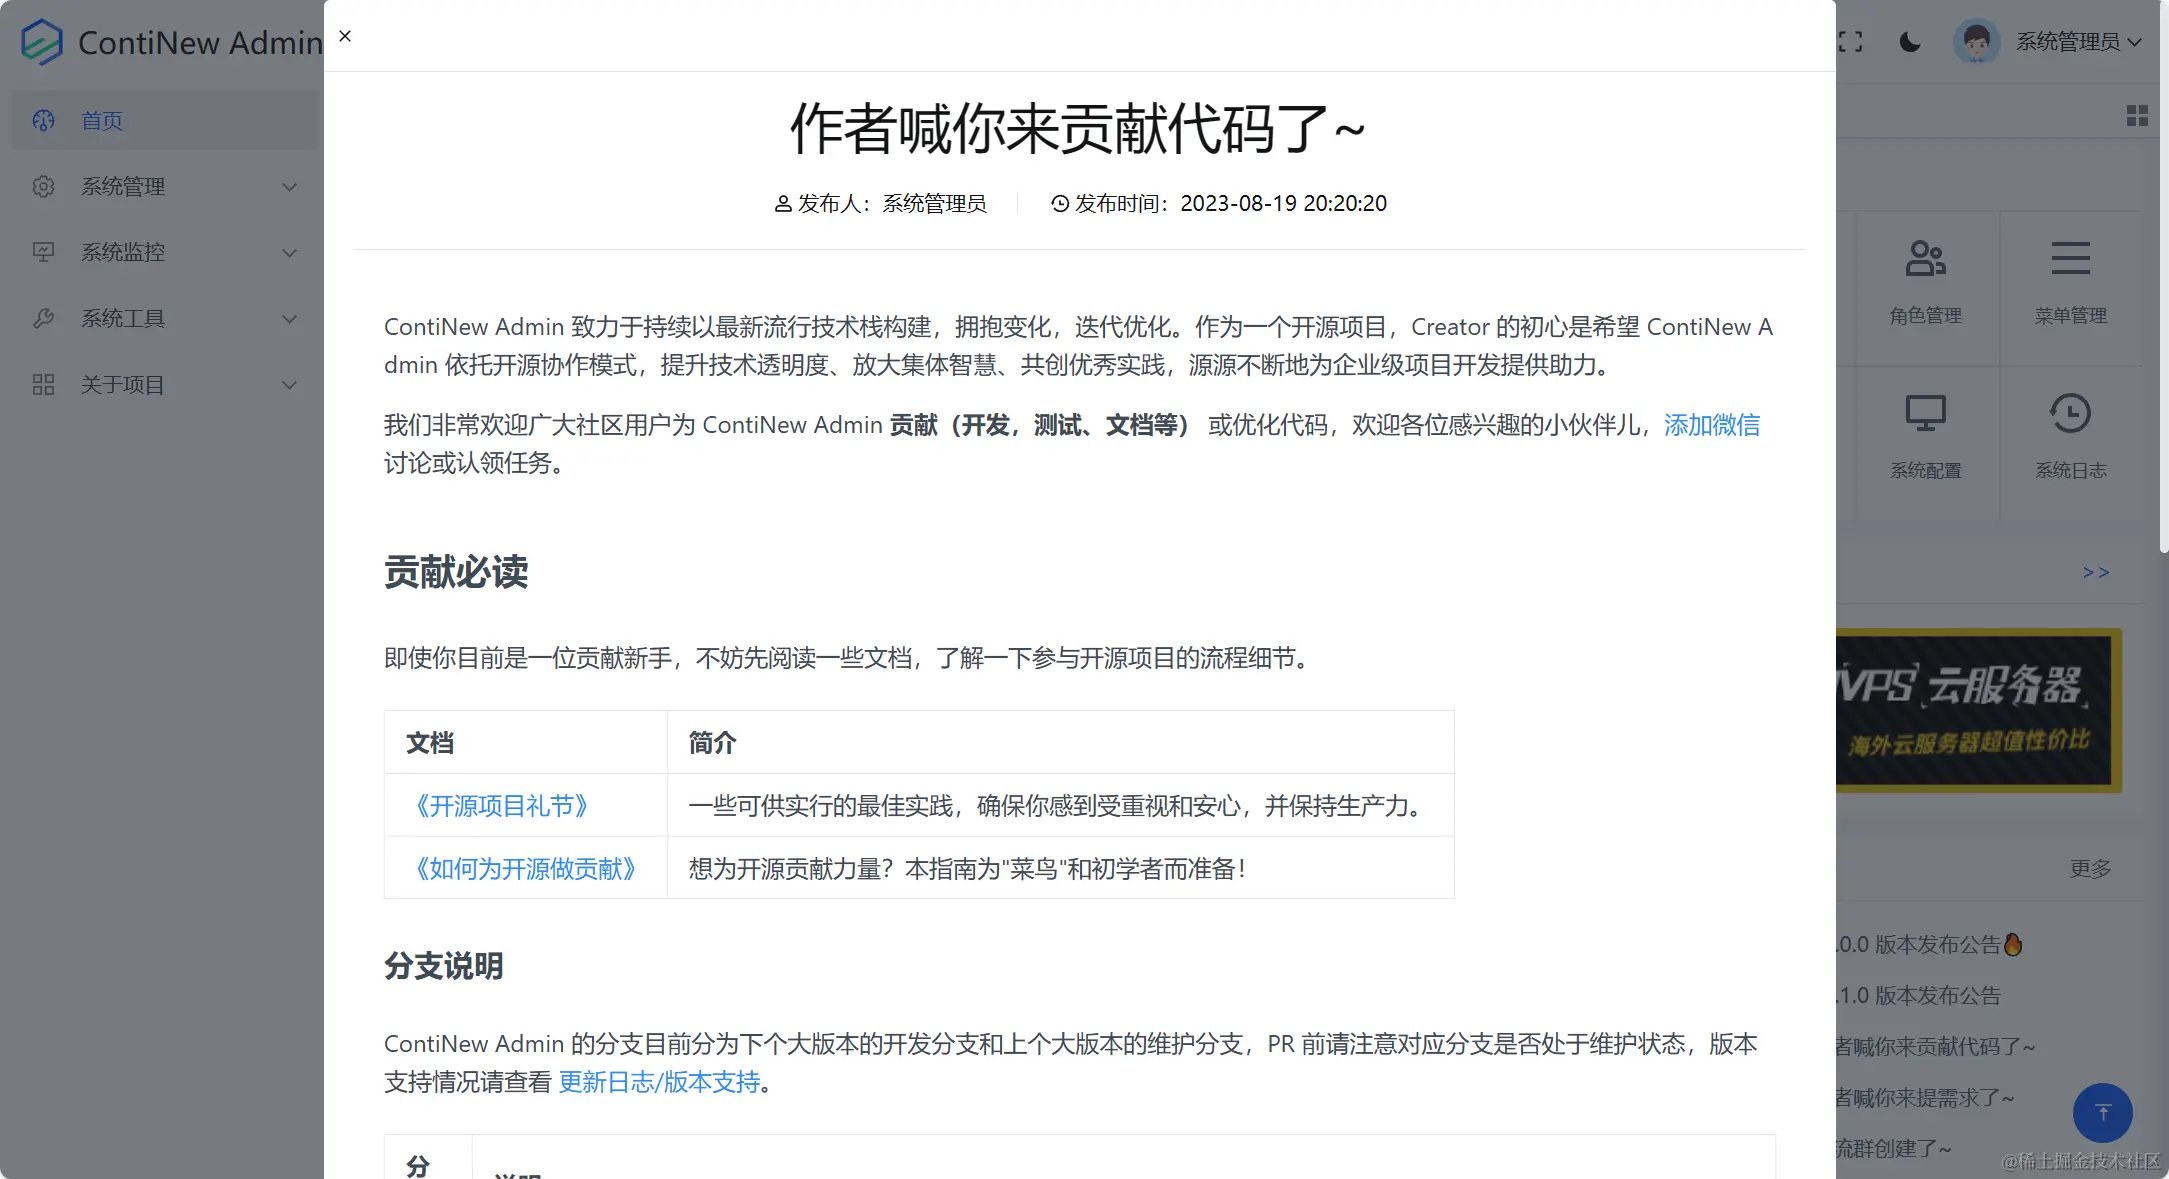Toggle dark mode with the moon icon

click(x=1909, y=41)
